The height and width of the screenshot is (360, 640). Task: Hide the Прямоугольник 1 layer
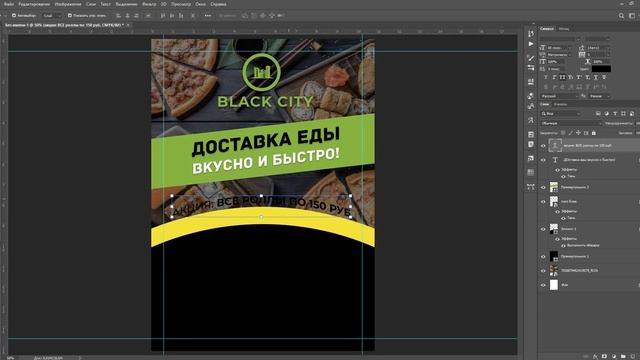click(543, 257)
